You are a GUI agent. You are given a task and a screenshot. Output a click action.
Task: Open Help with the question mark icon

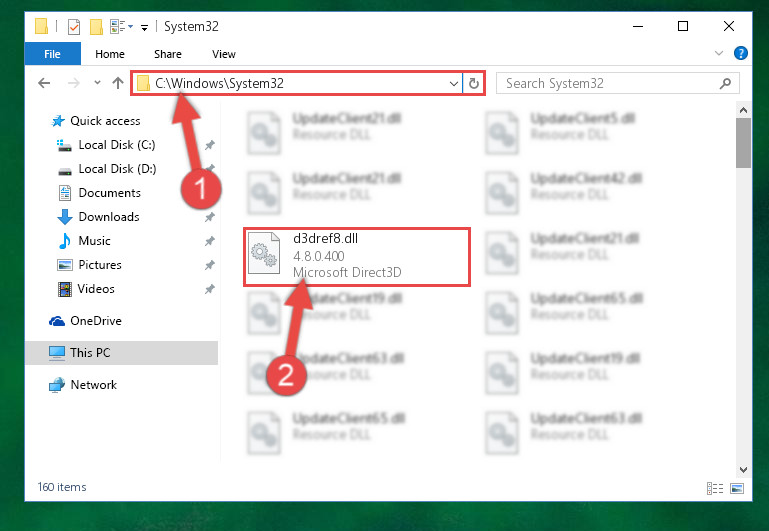(741, 53)
